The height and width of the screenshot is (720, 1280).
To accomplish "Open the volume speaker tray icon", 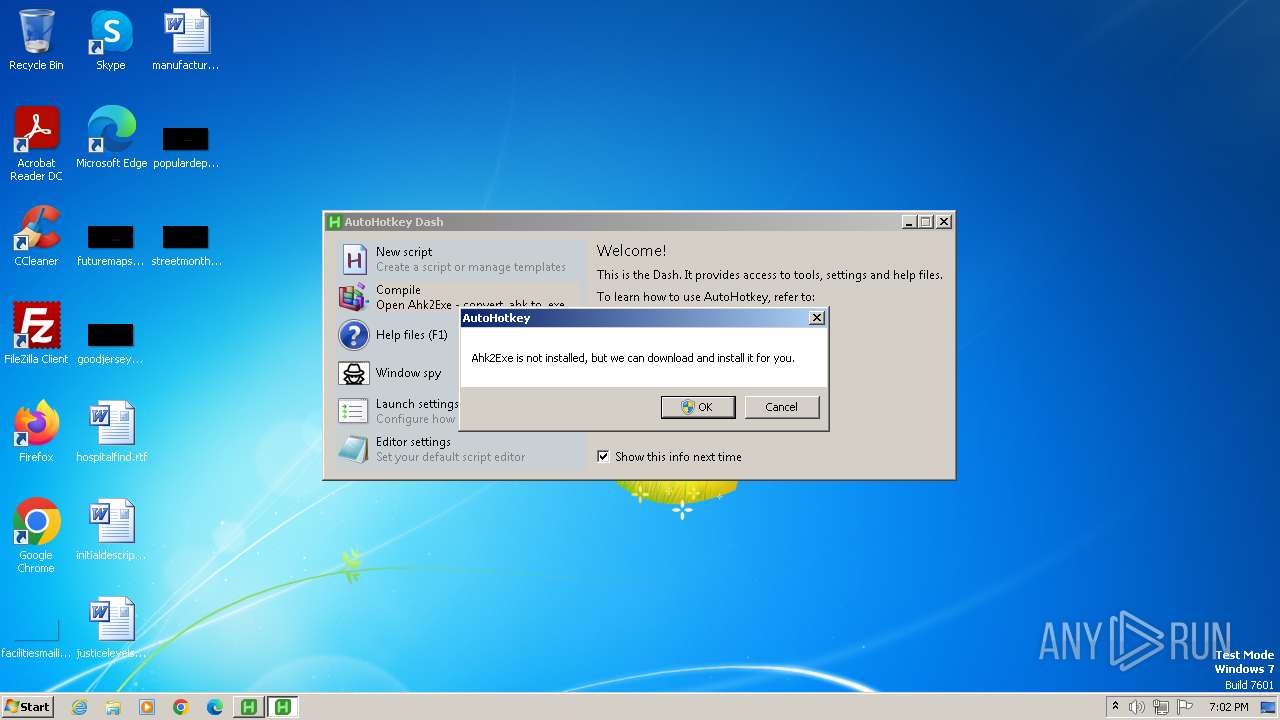I will click(1137, 707).
